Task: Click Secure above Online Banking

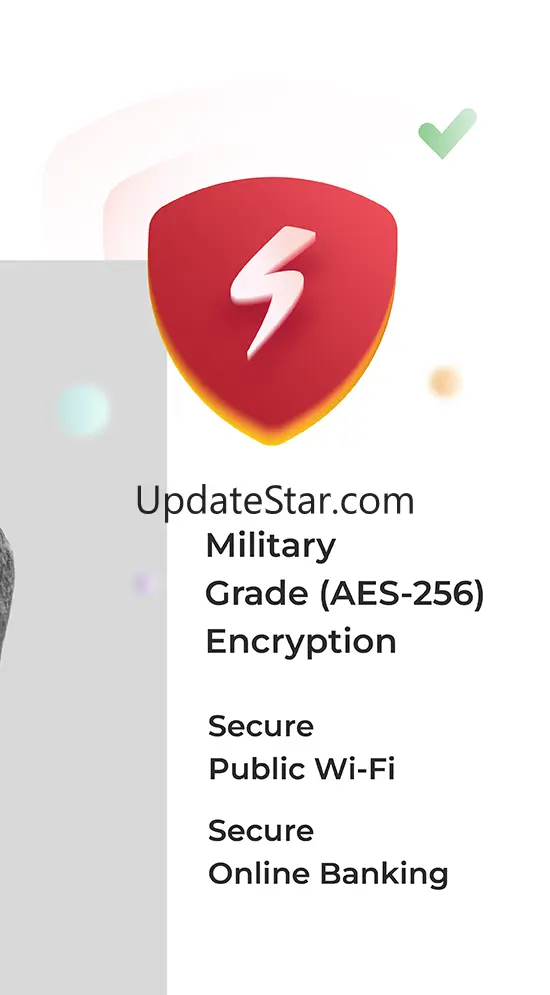Action: tap(261, 831)
